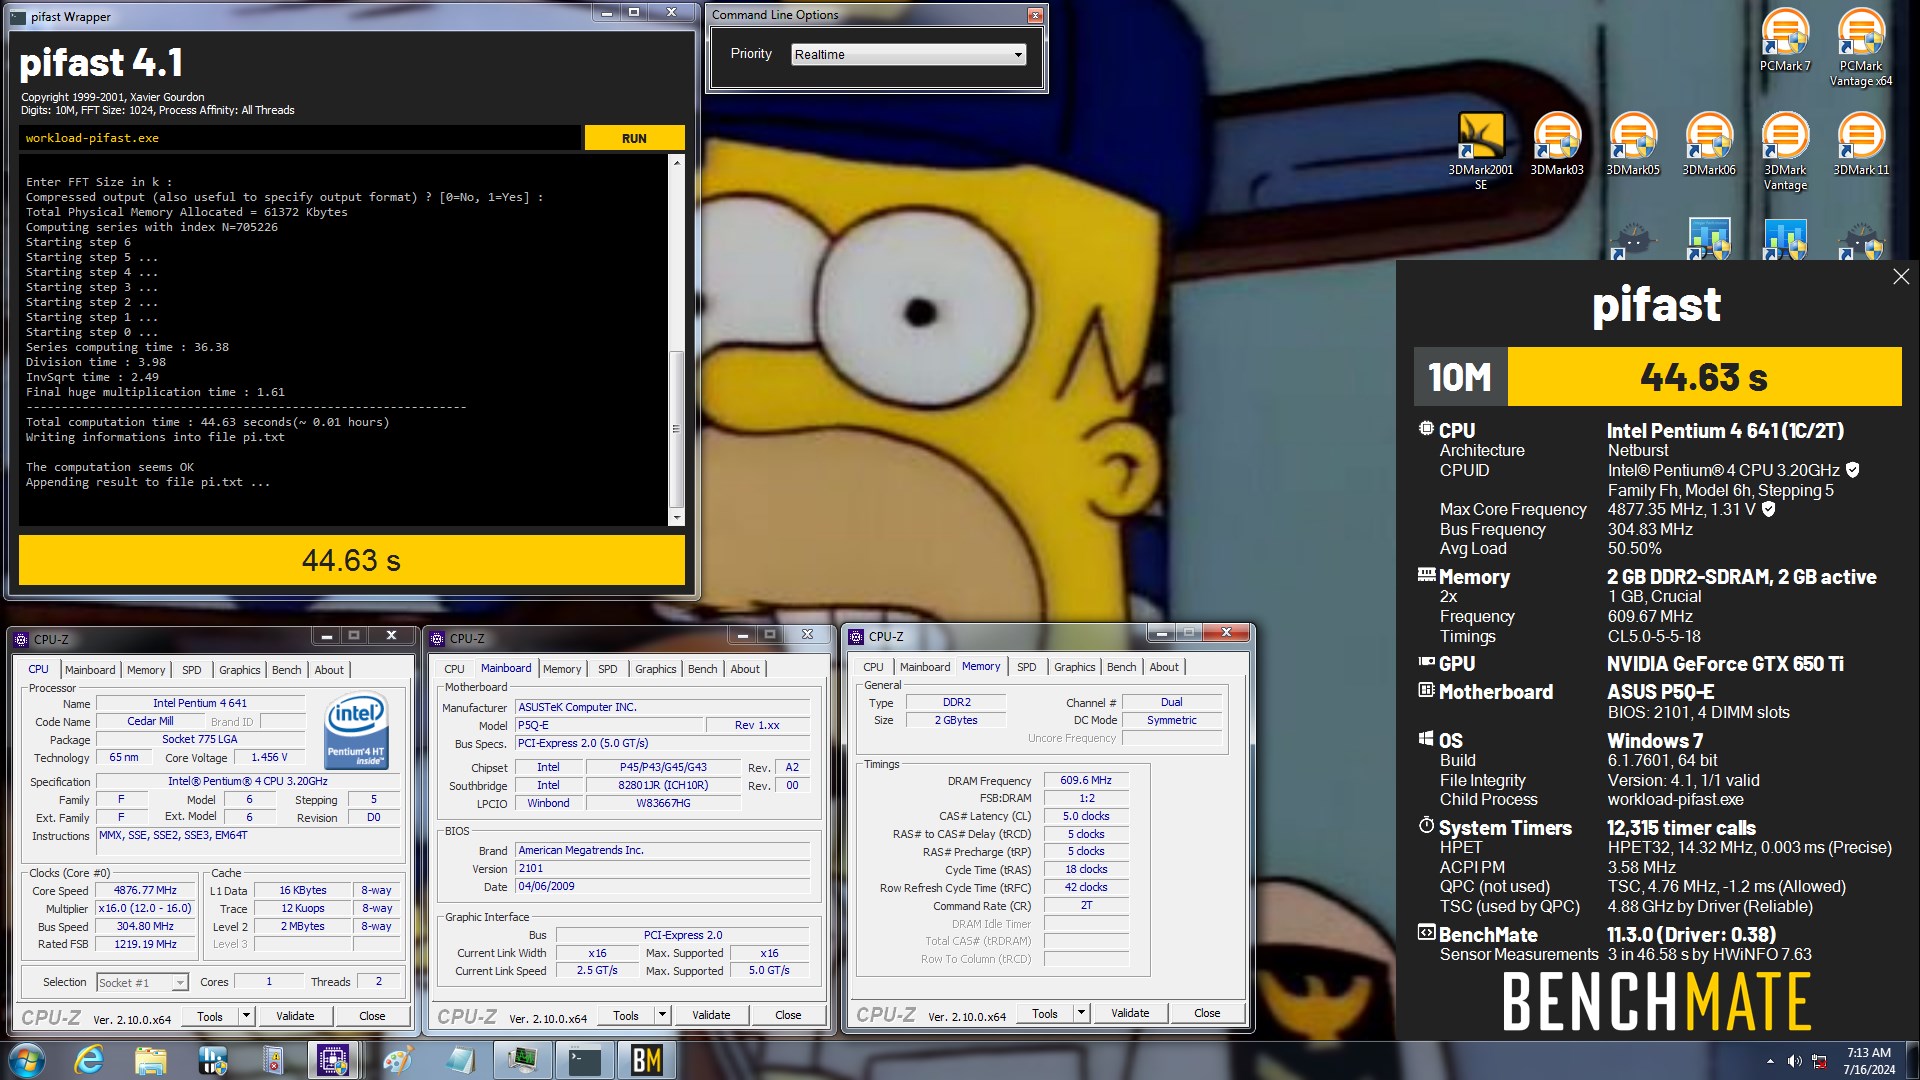Screen dimensions: 1920x1080
Task: Open the PCMark Vantage x64 desktop shortcut
Action: (x=1861, y=47)
